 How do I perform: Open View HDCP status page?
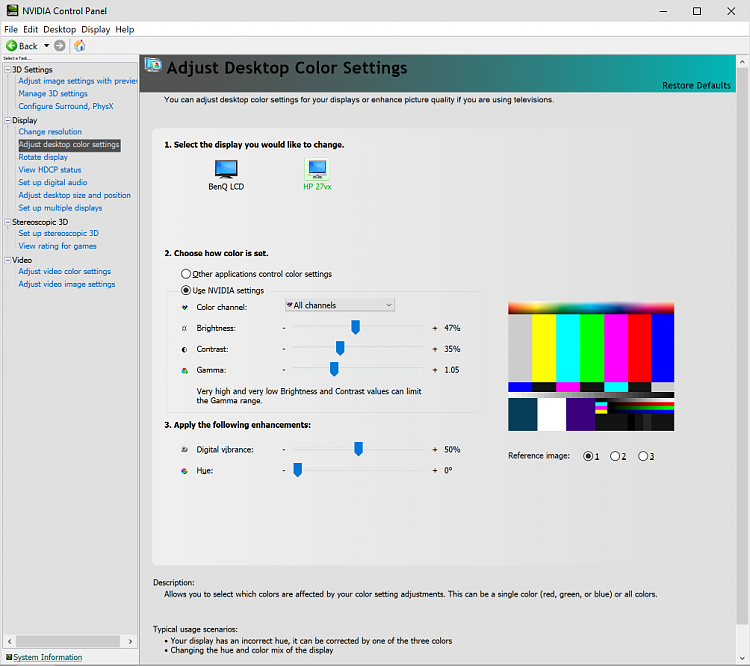(50, 170)
